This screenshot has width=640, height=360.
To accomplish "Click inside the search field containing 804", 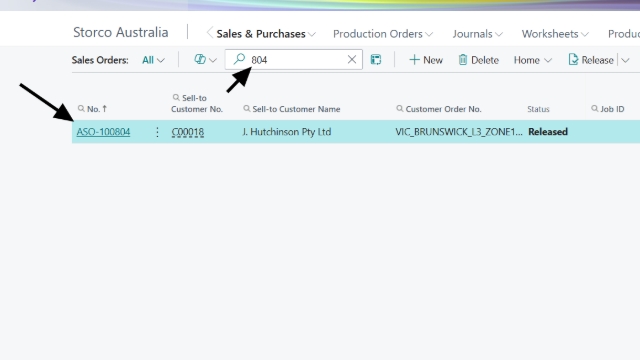I will [x=294, y=60].
